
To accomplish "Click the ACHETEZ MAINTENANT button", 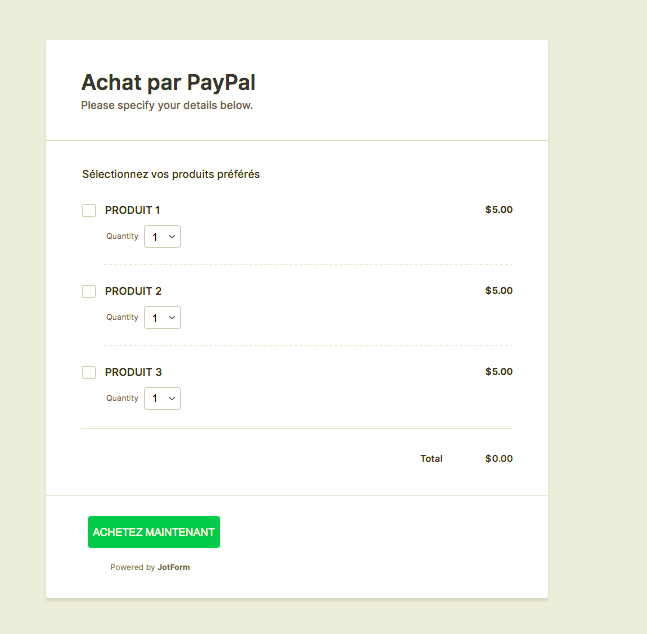I will (154, 532).
